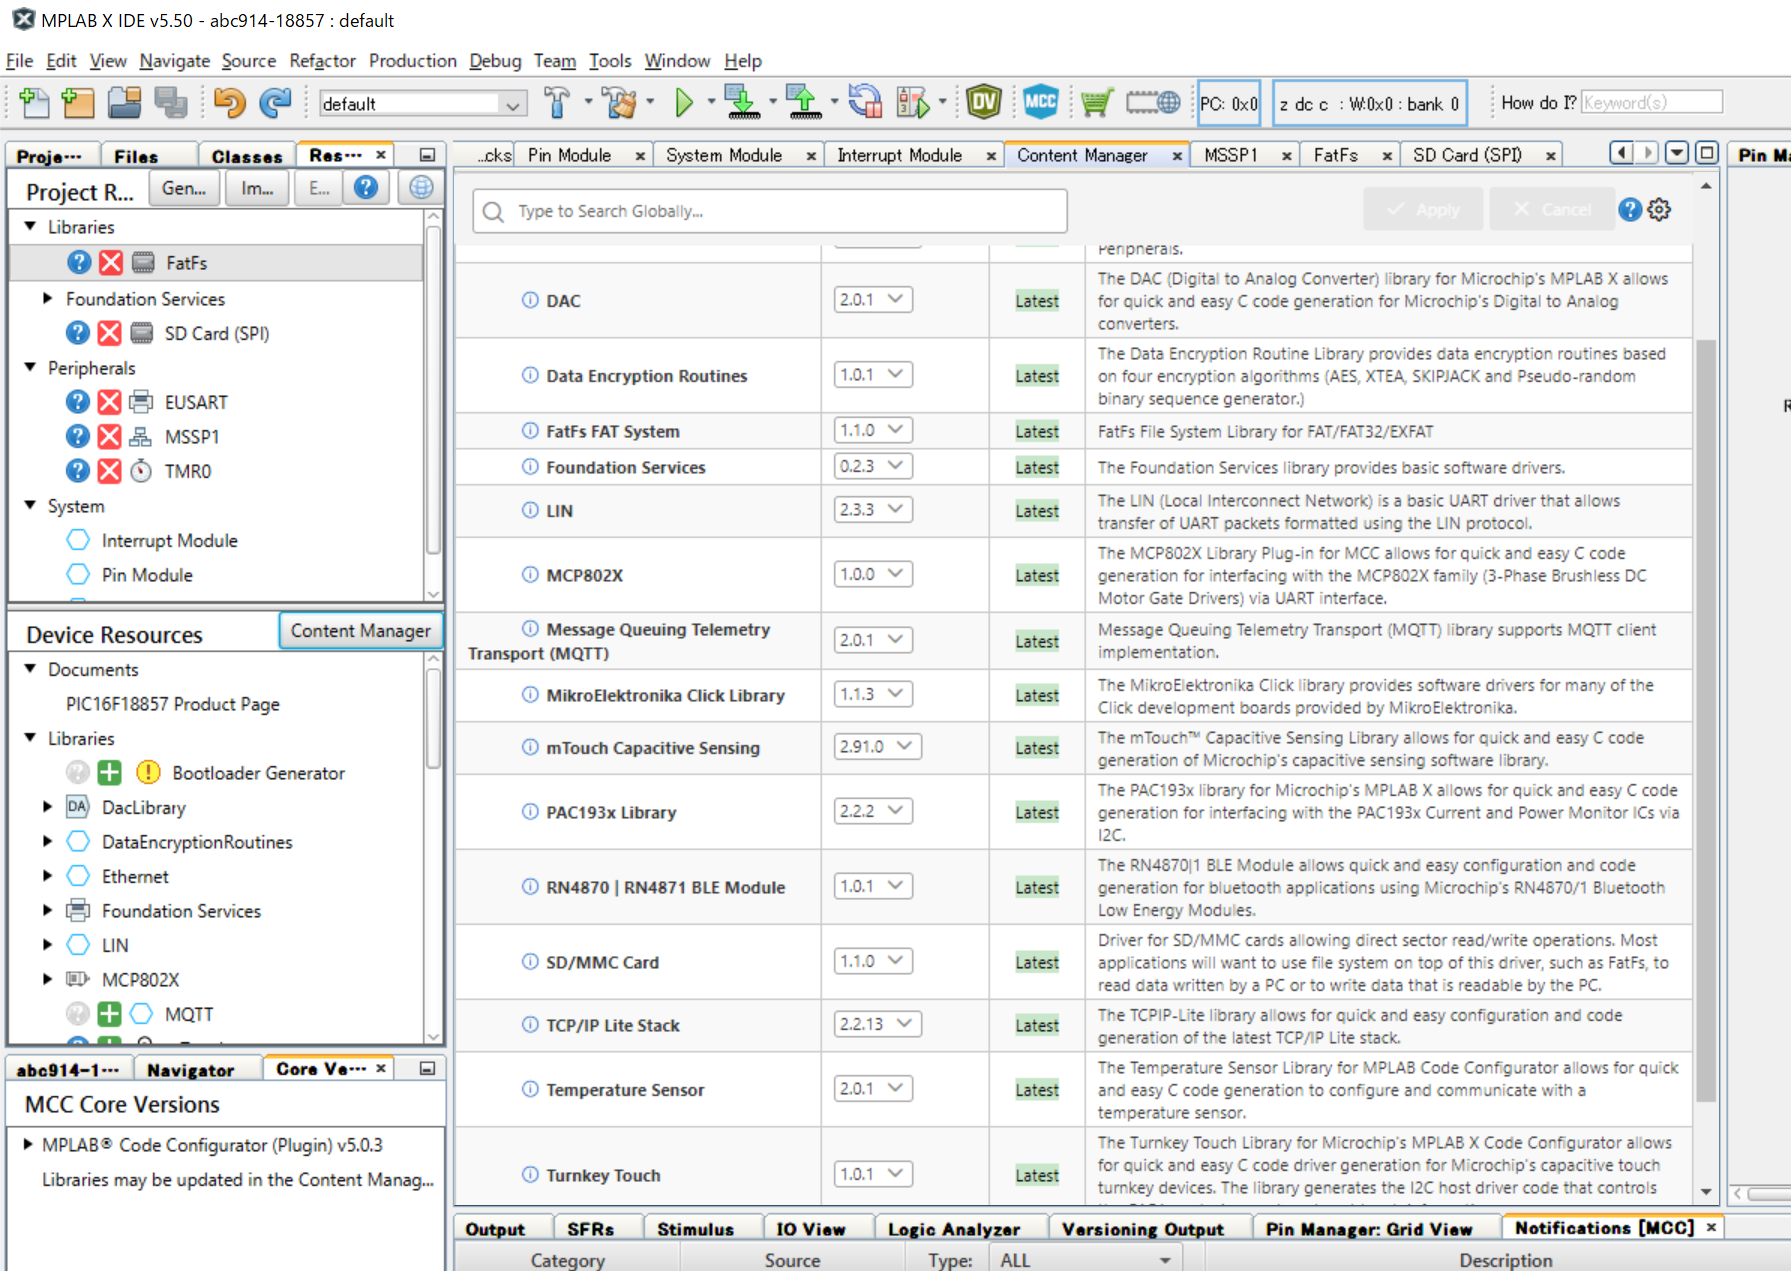Click the Open Project toolbar icon
1791x1271 pixels.
125,102
